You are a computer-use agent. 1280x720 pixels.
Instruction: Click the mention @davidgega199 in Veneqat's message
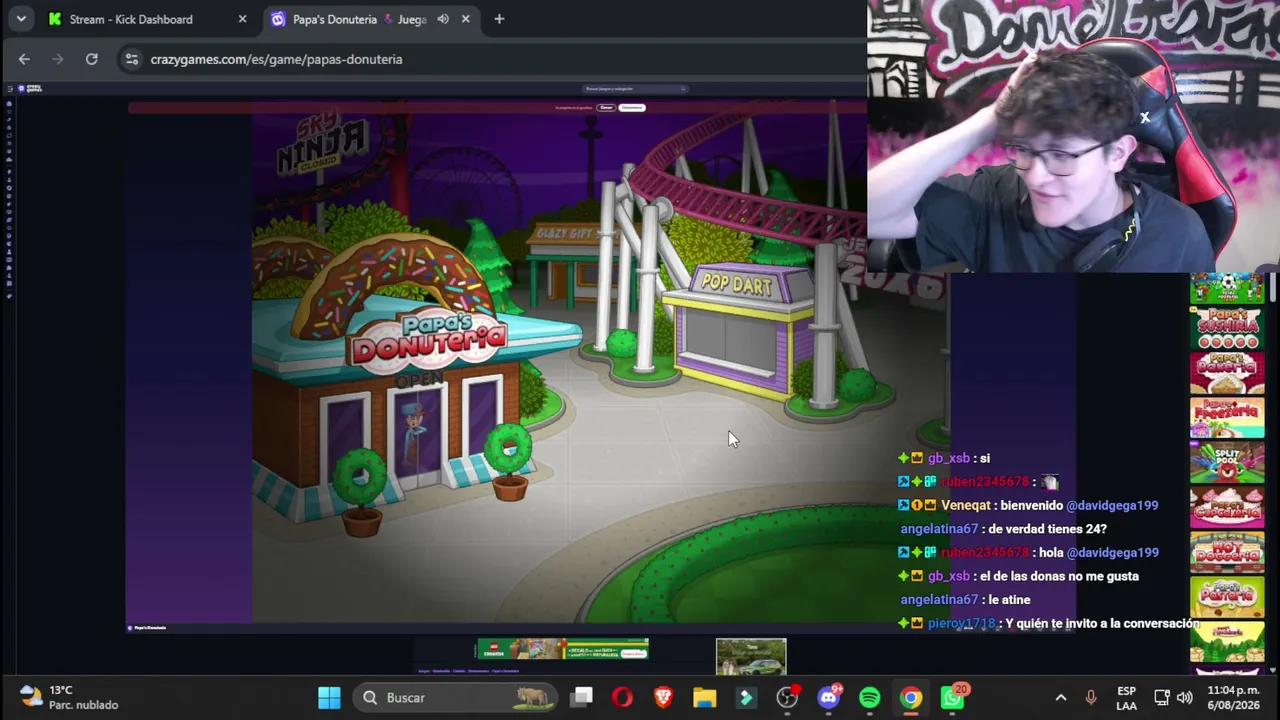(x=1112, y=505)
